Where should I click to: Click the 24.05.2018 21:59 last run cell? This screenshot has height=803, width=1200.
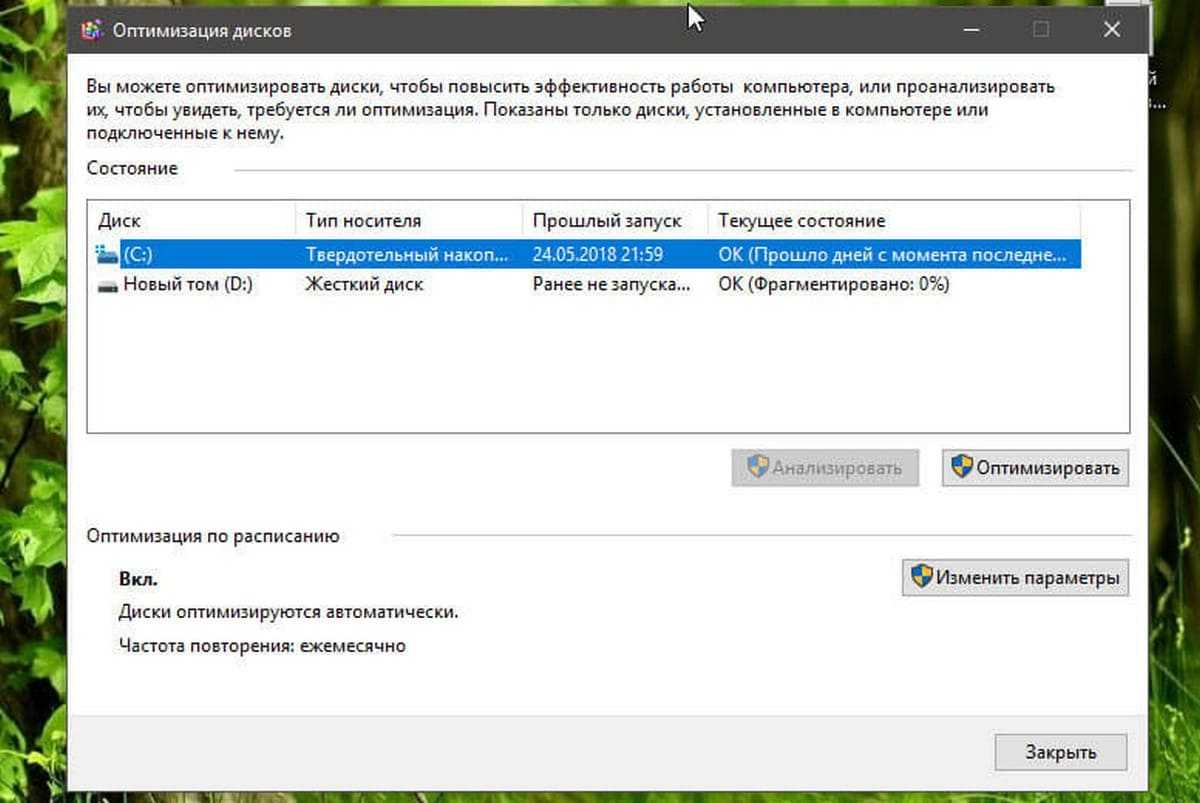pos(597,254)
